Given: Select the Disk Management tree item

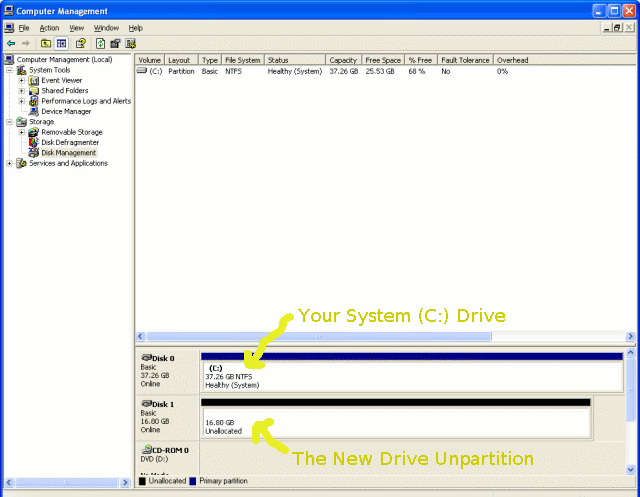Looking at the screenshot, I should click(69, 153).
